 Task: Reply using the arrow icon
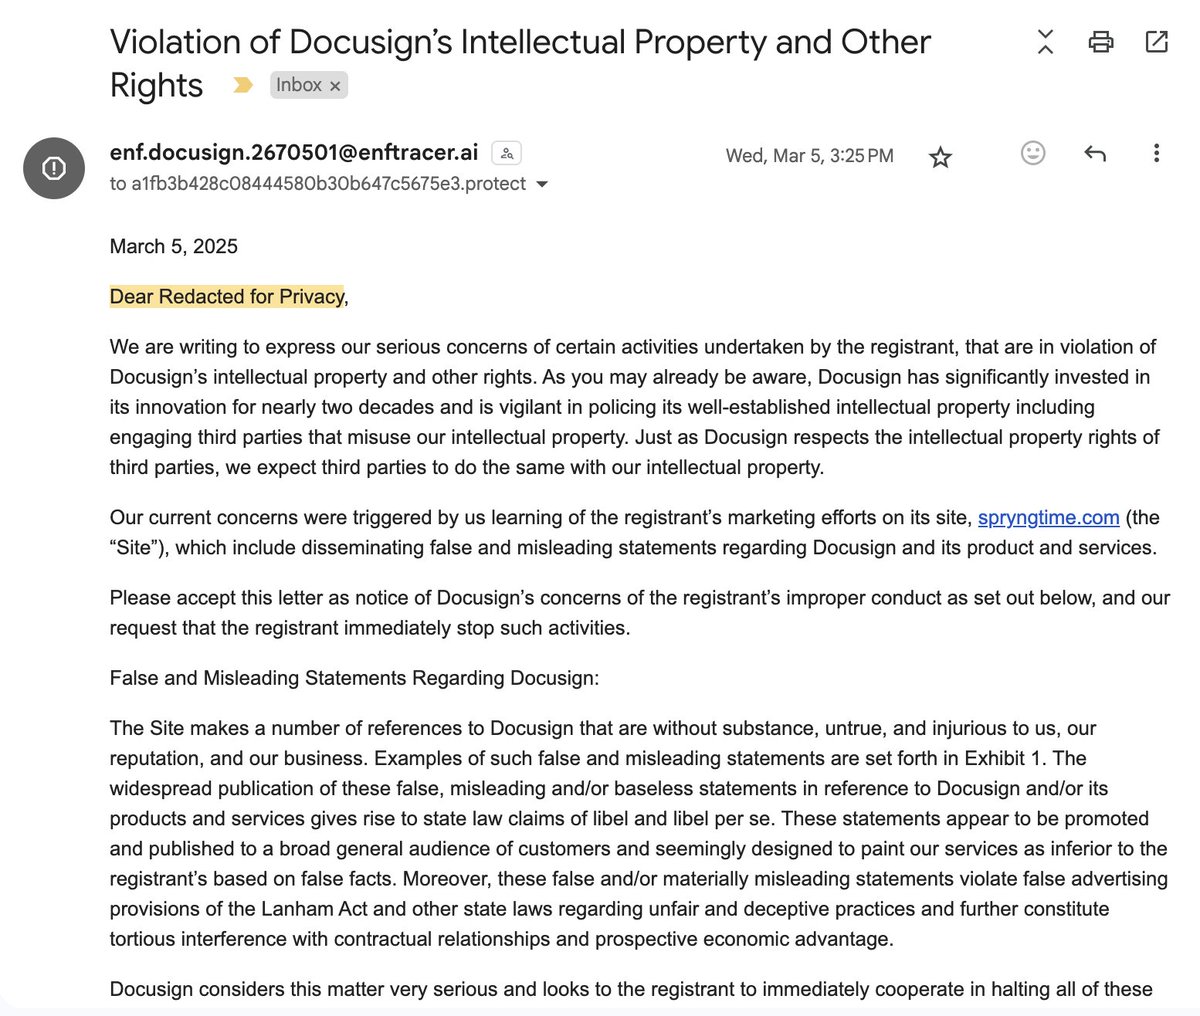point(1095,153)
